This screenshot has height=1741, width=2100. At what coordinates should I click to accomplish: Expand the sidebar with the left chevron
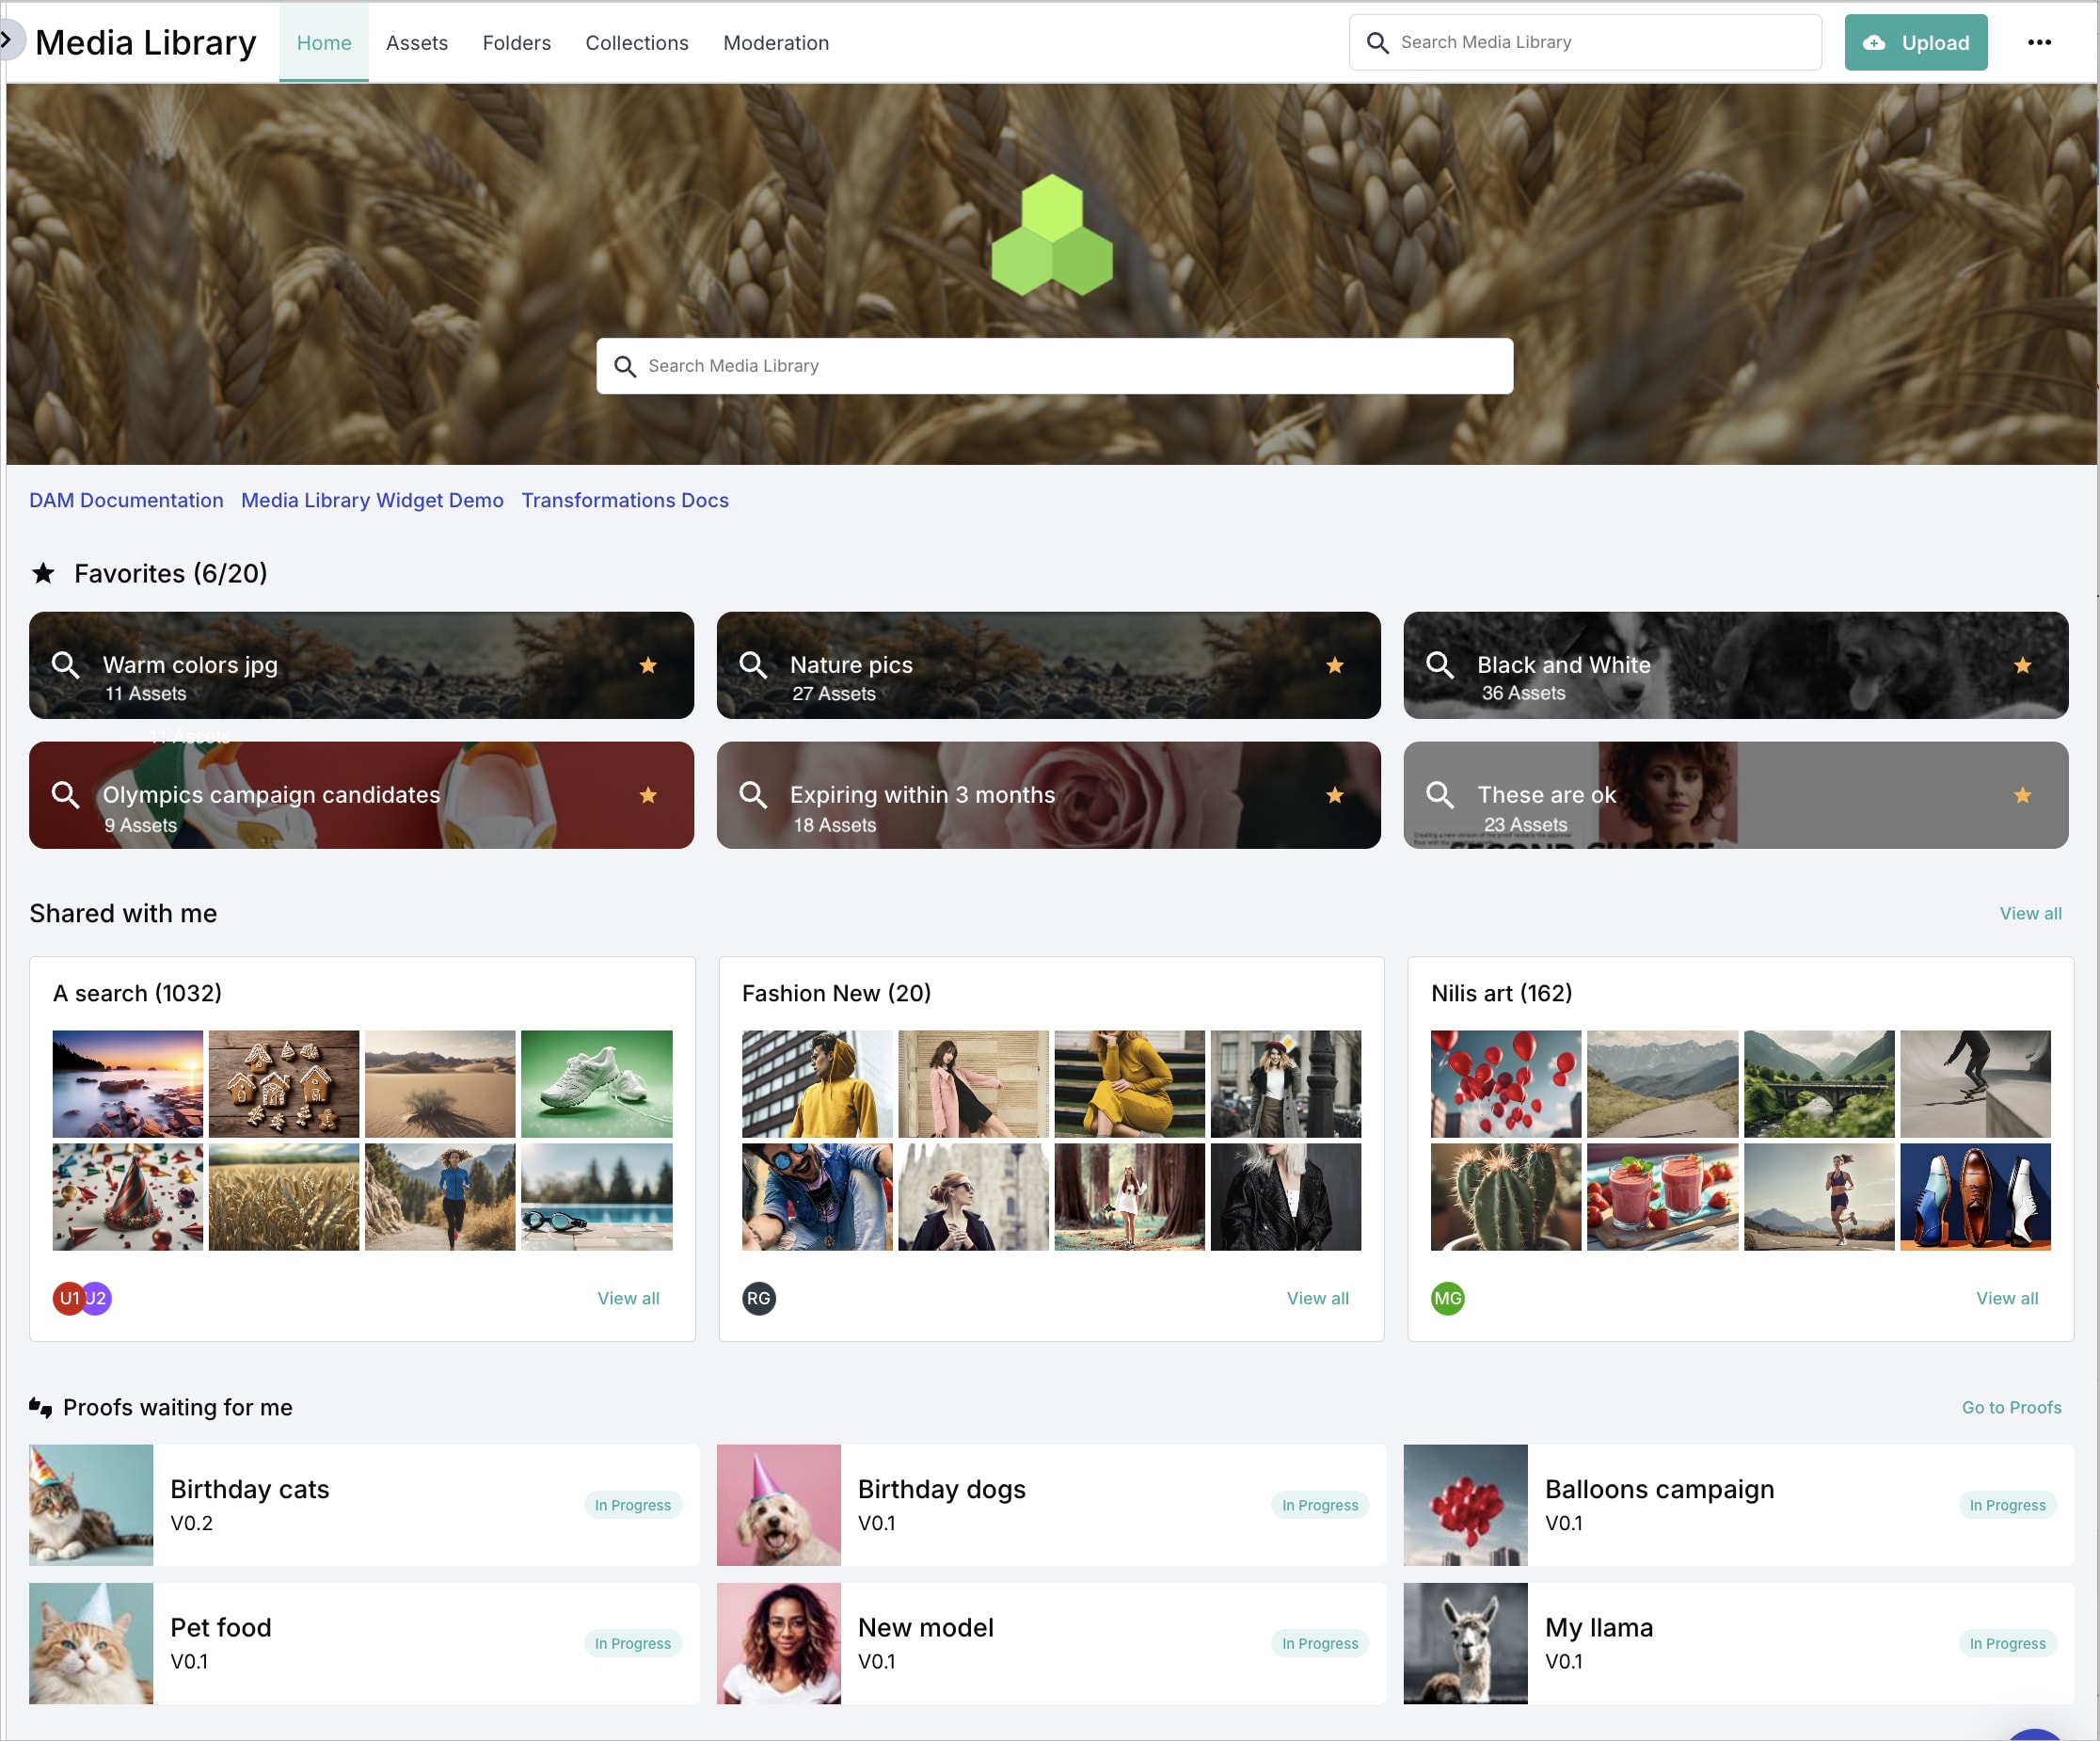pyautogui.click(x=8, y=41)
